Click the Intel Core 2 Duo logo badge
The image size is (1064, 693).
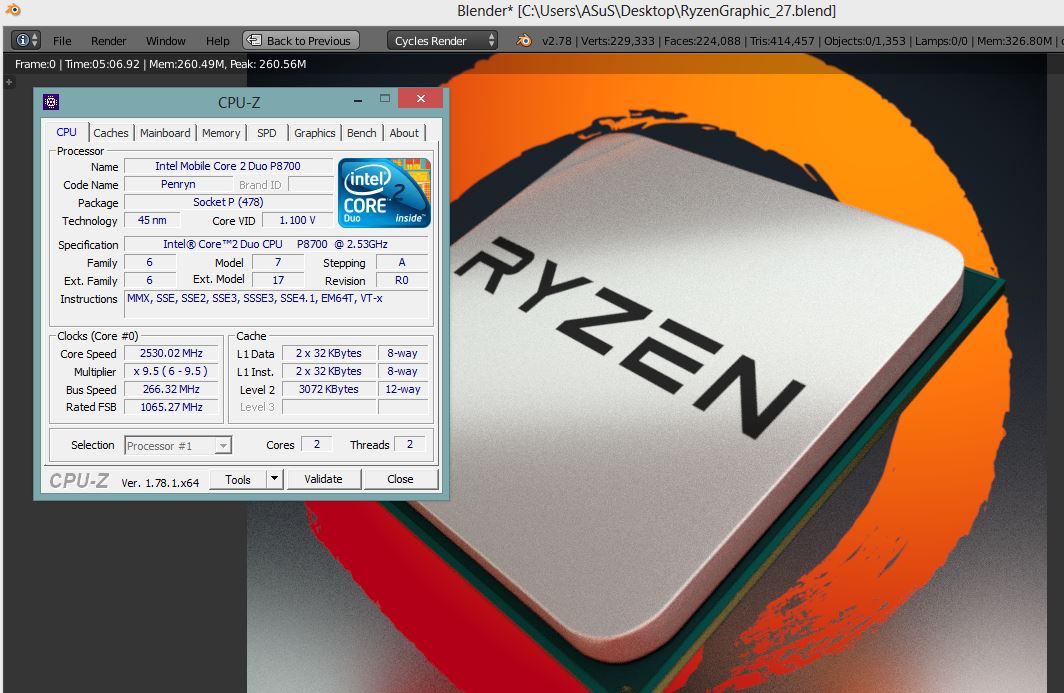pos(384,193)
